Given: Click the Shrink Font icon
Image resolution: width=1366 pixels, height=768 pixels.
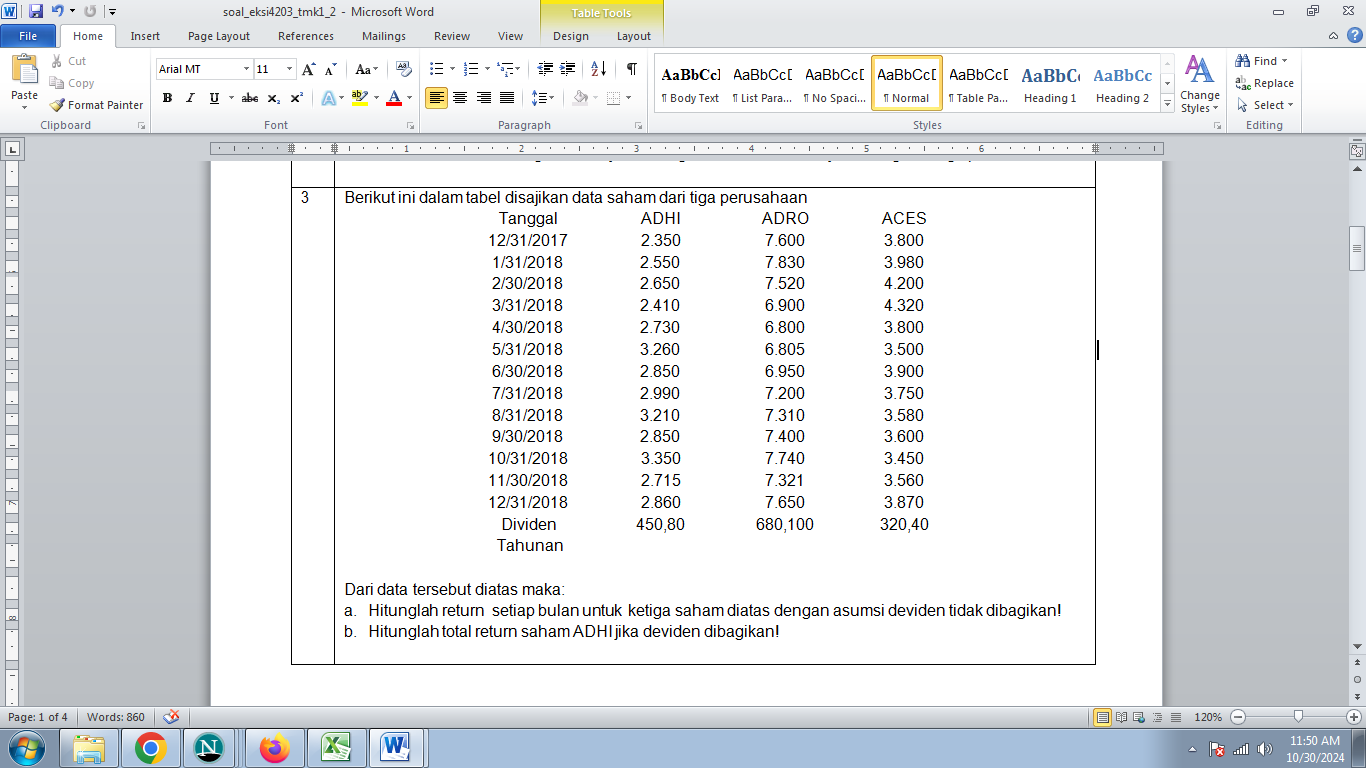Looking at the screenshot, I should [330, 69].
